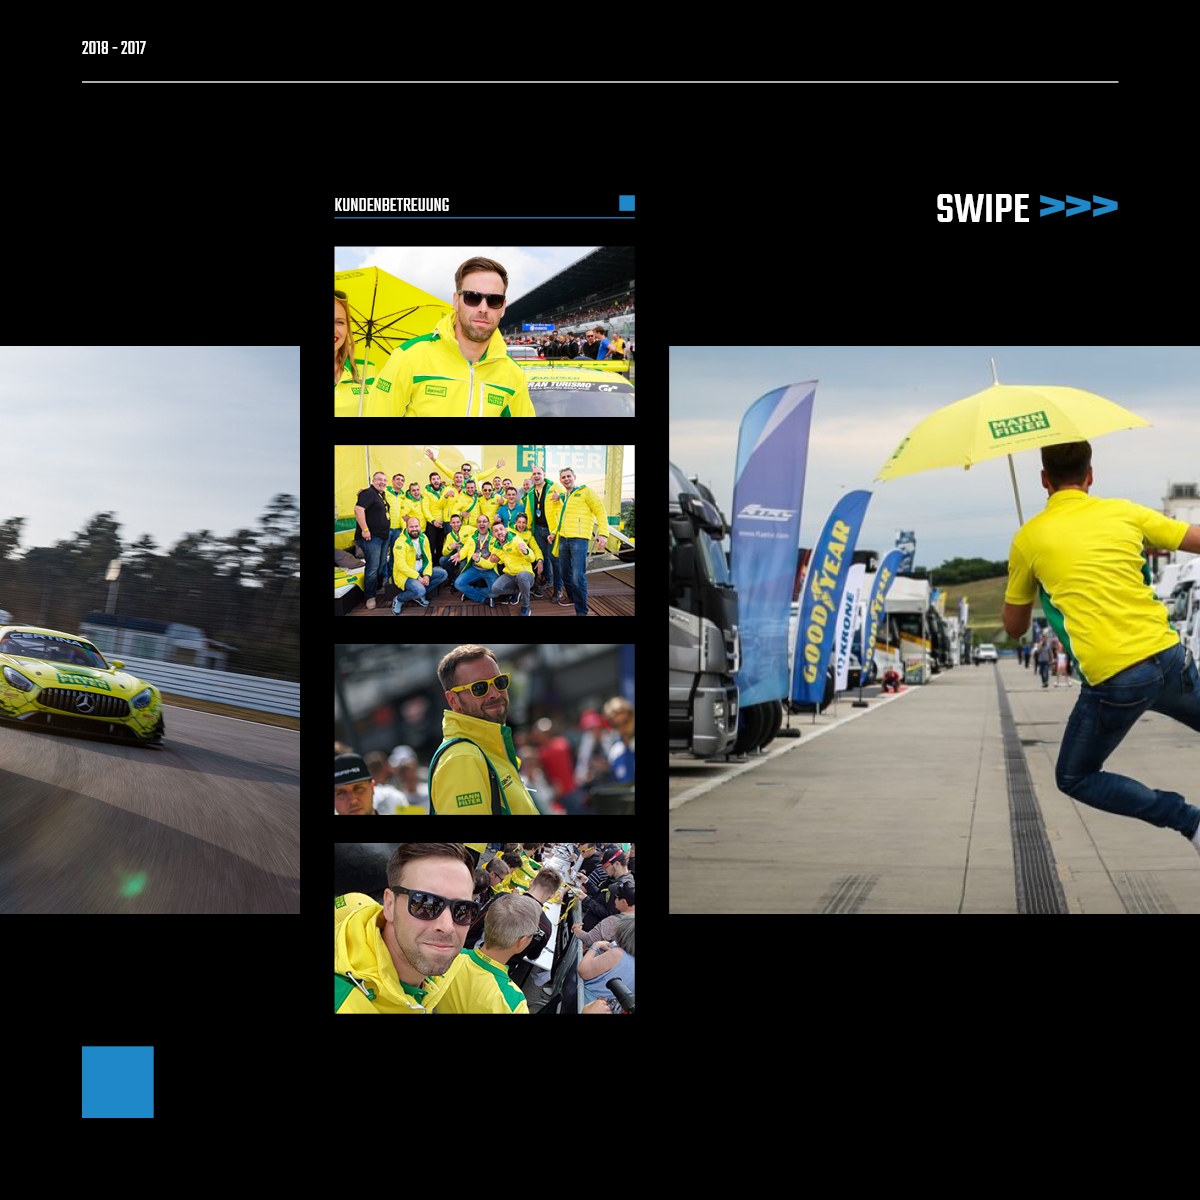Screen dimensions: 1200x1200
Task: Click the blue triple-chevron swipe arrows
Action: (1078, 207)
